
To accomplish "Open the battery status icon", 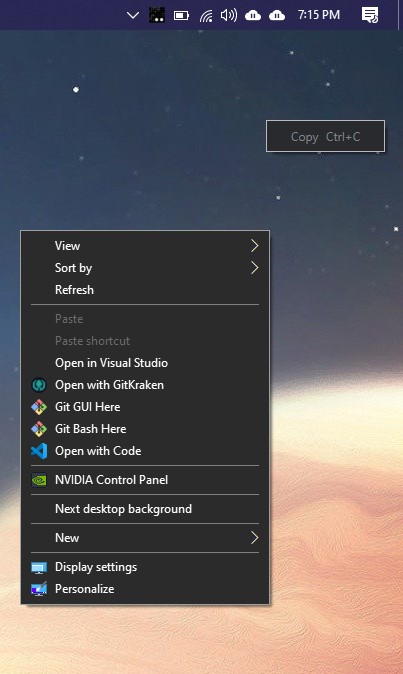I will click(x=181, y=16).
